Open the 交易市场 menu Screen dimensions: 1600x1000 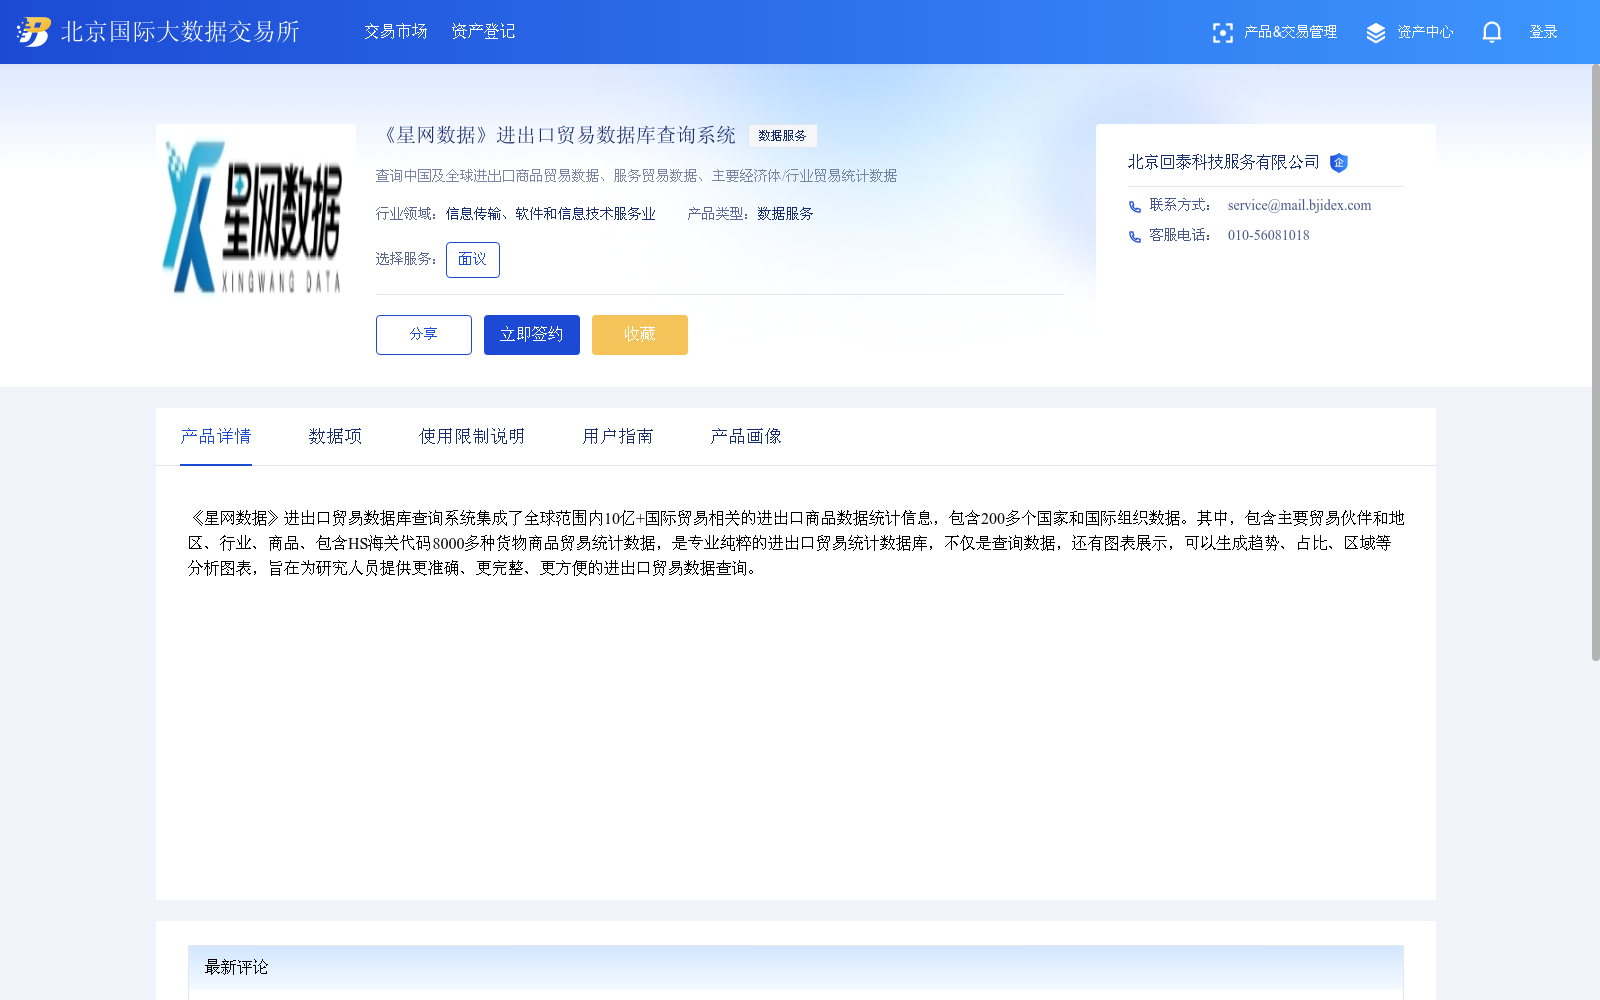396,32
